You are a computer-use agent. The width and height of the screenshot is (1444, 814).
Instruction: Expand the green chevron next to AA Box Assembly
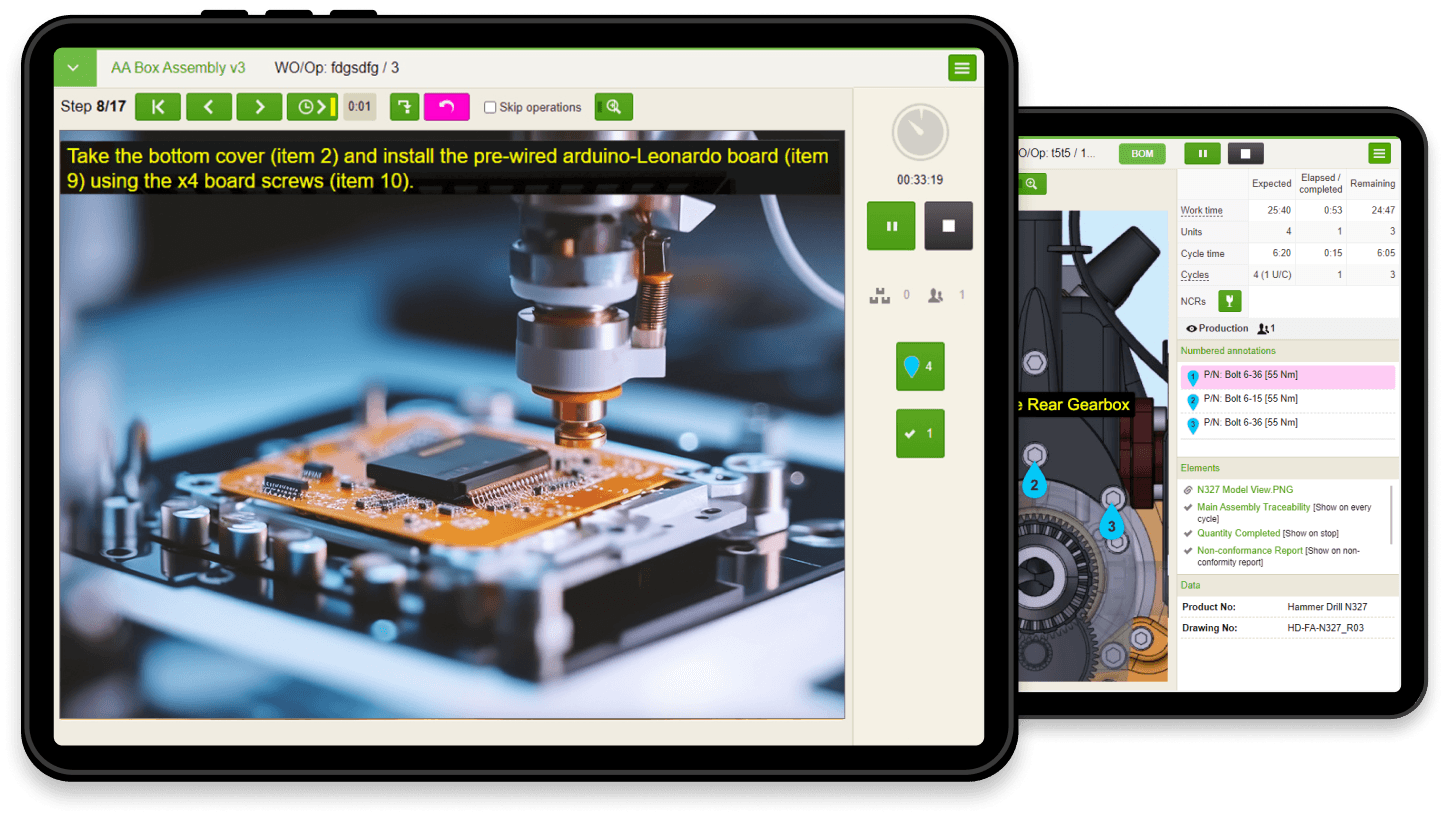coord(74,67)
